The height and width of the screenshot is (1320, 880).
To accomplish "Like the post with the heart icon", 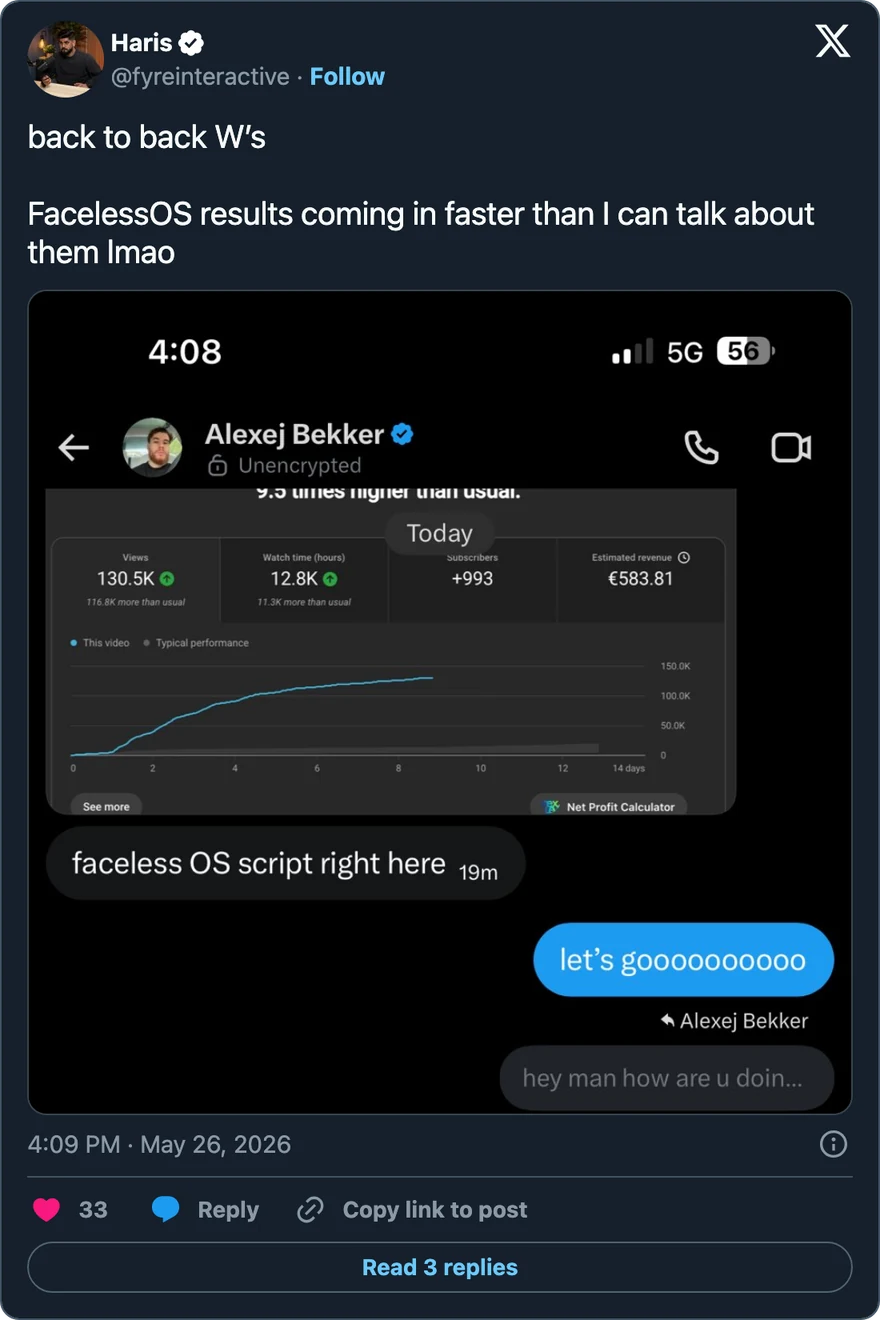I will click(x=47, y=1210).
